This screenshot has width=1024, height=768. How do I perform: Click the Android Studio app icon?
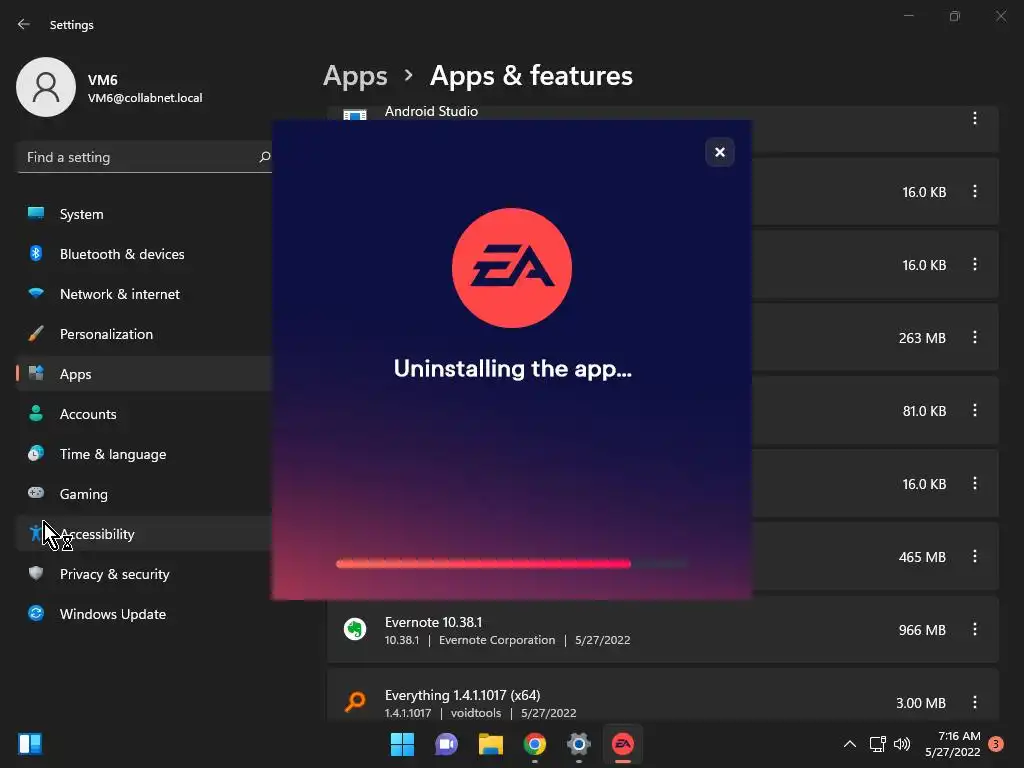pyautogui.click(x=355, y=115)
